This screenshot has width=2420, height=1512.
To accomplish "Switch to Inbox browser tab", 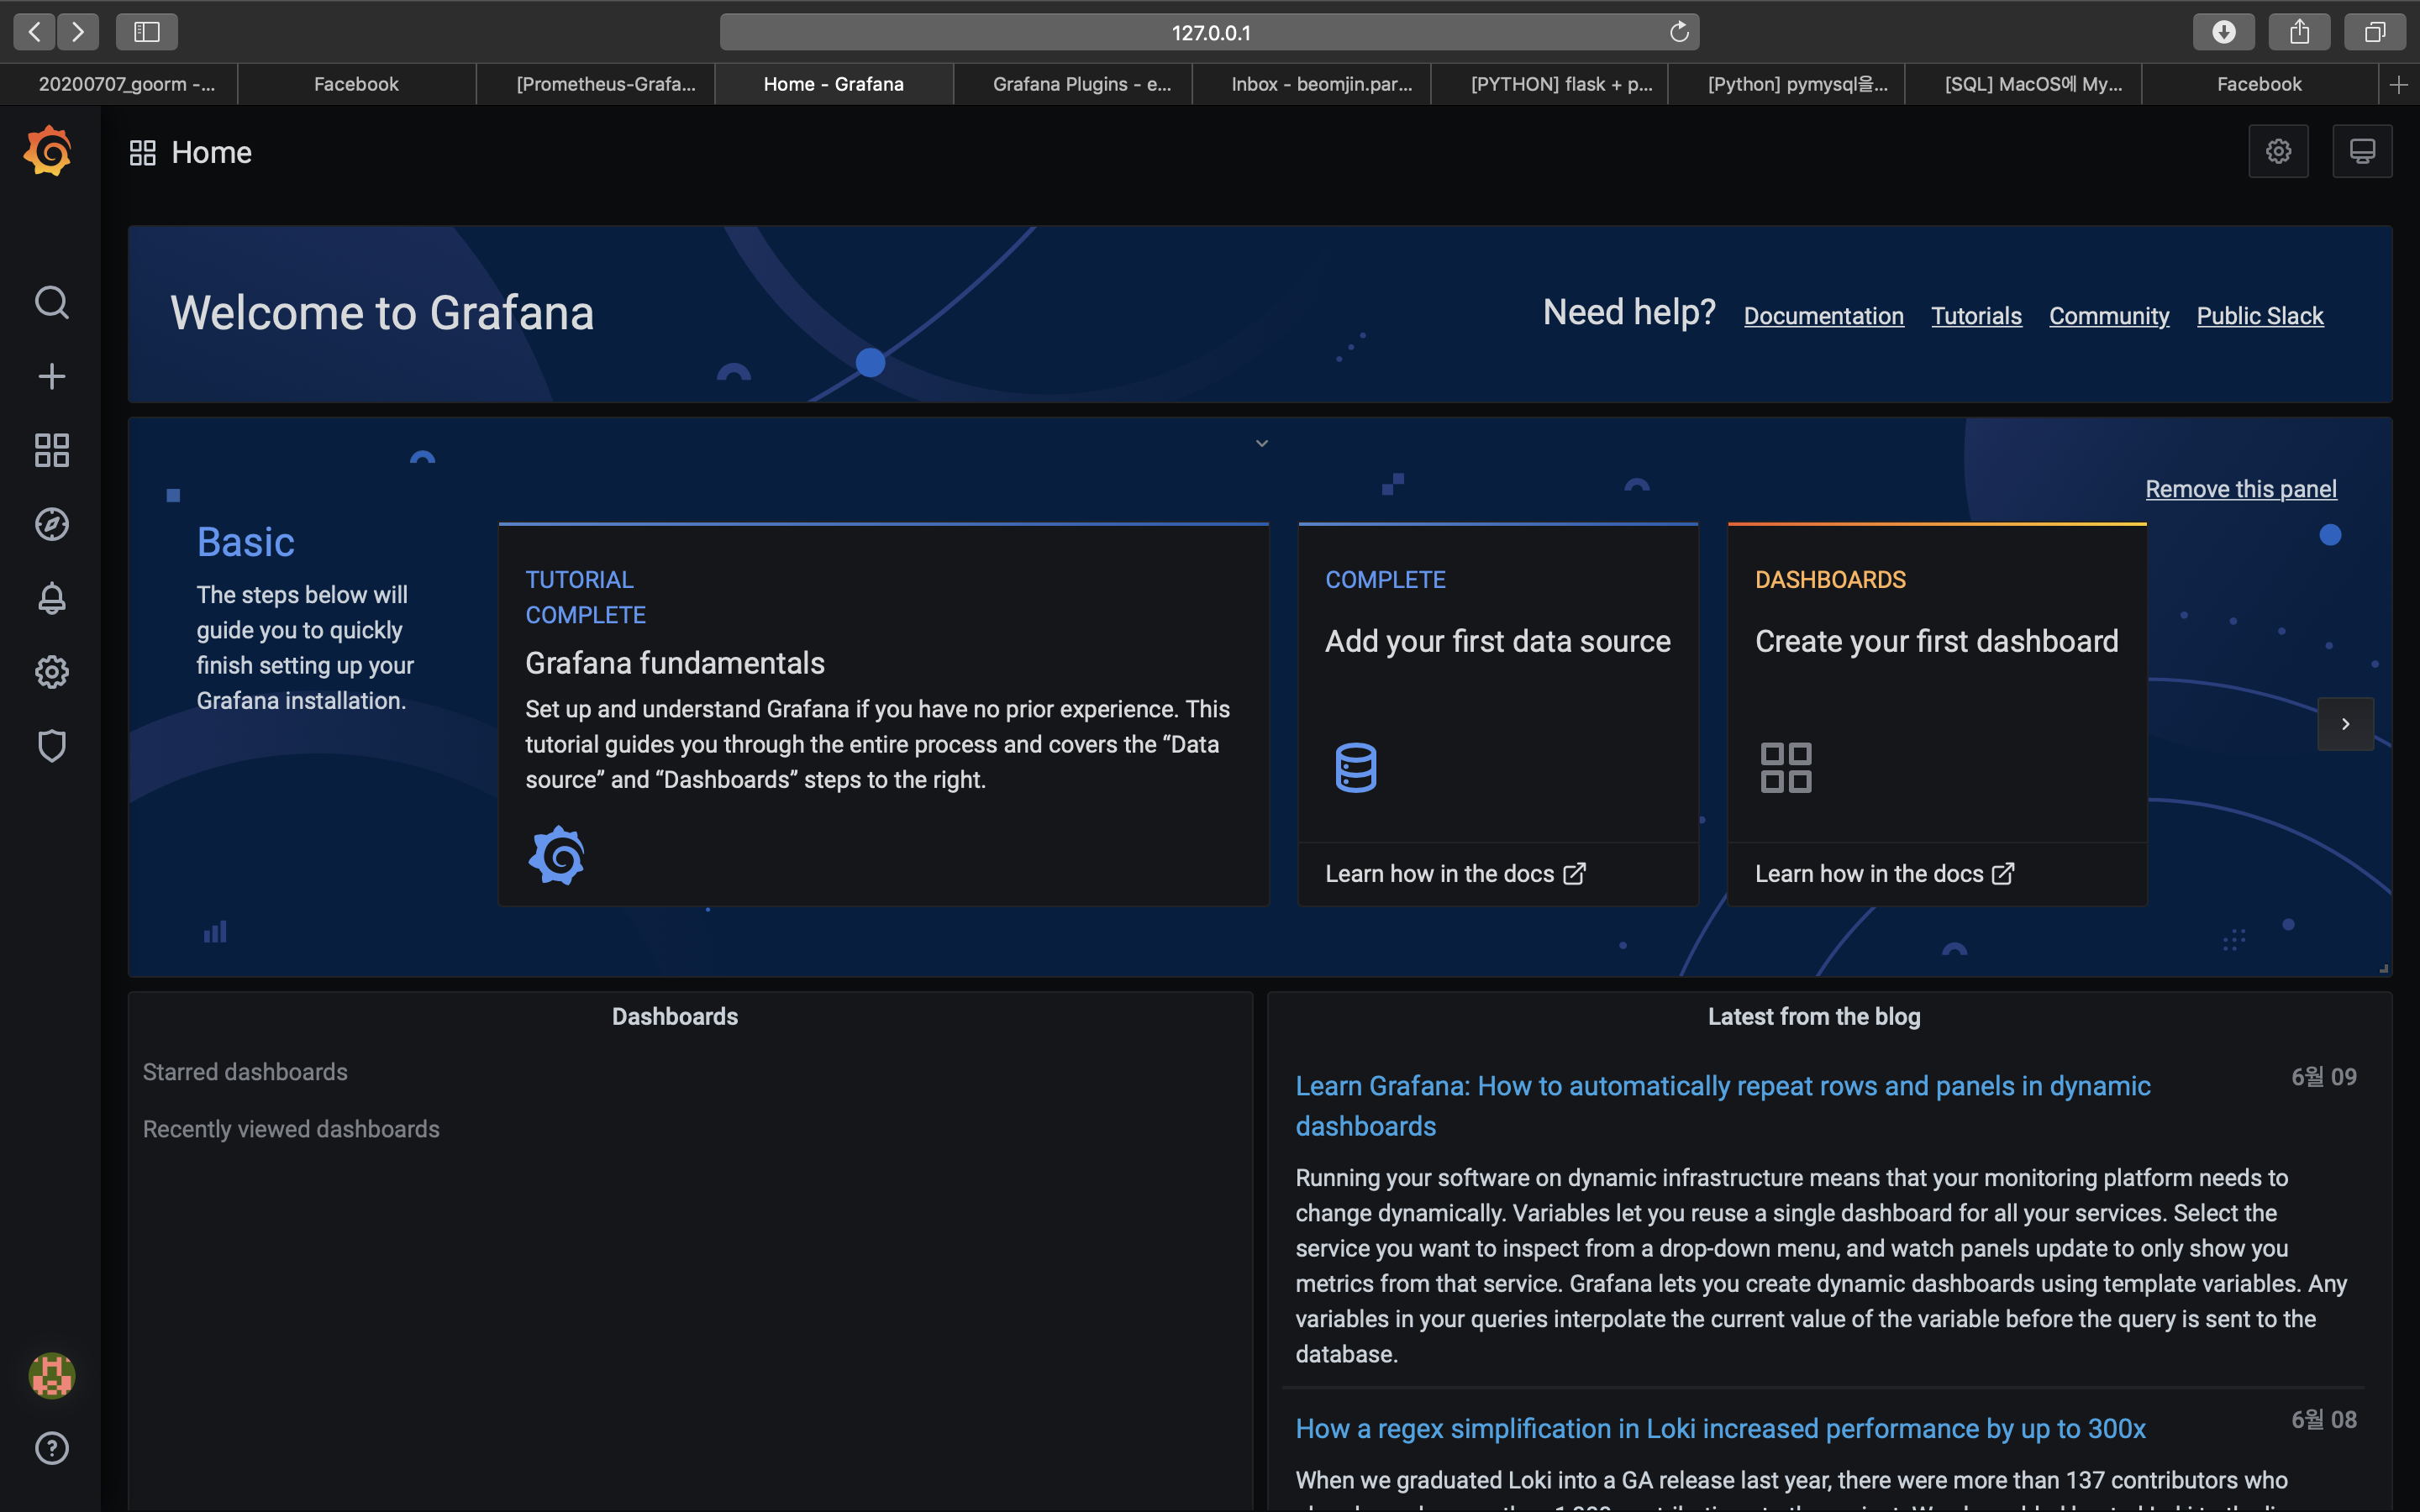I will 1321,84.
